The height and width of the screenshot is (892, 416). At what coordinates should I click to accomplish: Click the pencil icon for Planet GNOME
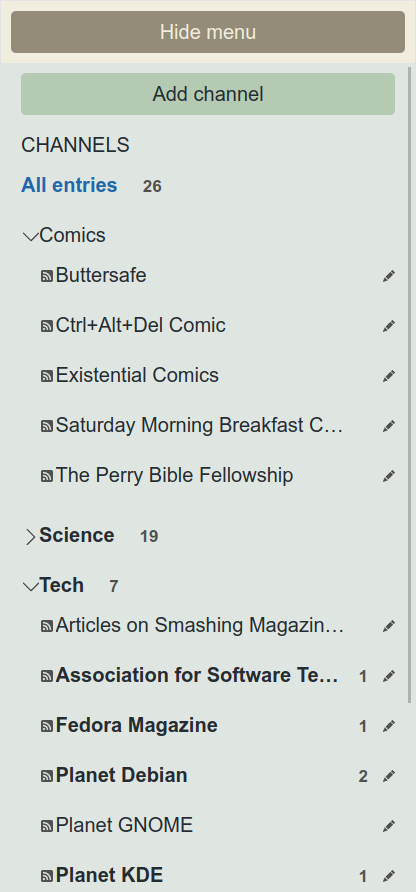[x=389, y=826]
